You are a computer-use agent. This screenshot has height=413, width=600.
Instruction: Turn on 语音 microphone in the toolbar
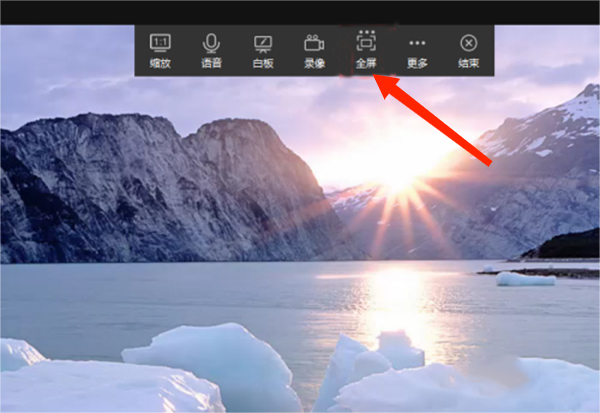tap(211, 51)
